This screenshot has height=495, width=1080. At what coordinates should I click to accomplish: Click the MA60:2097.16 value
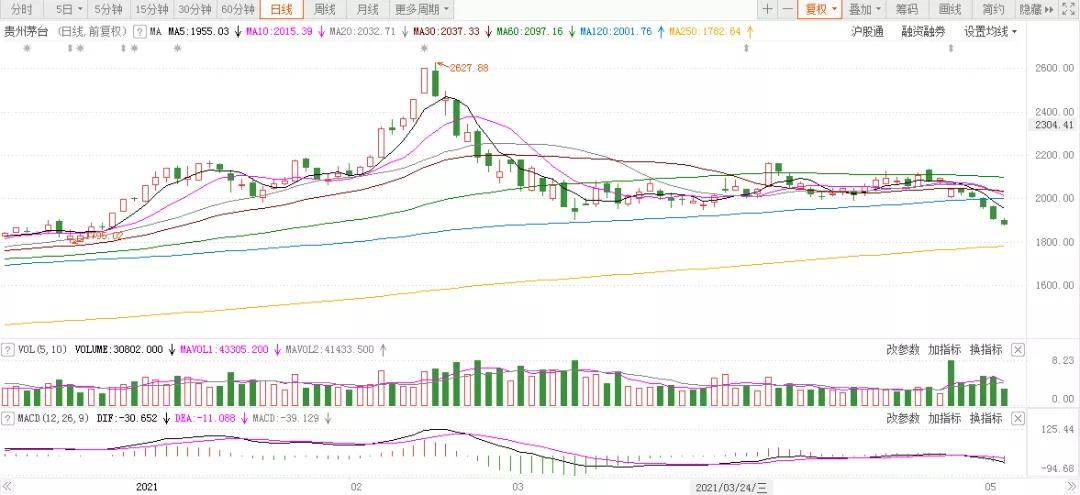(530, 32)
